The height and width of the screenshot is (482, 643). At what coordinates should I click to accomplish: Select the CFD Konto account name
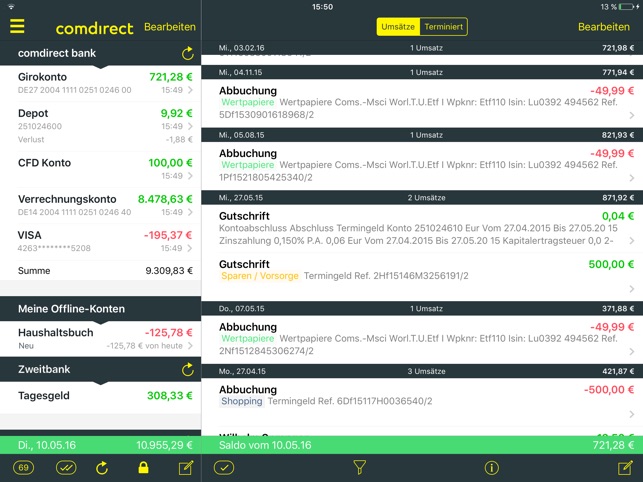(44, 163)
